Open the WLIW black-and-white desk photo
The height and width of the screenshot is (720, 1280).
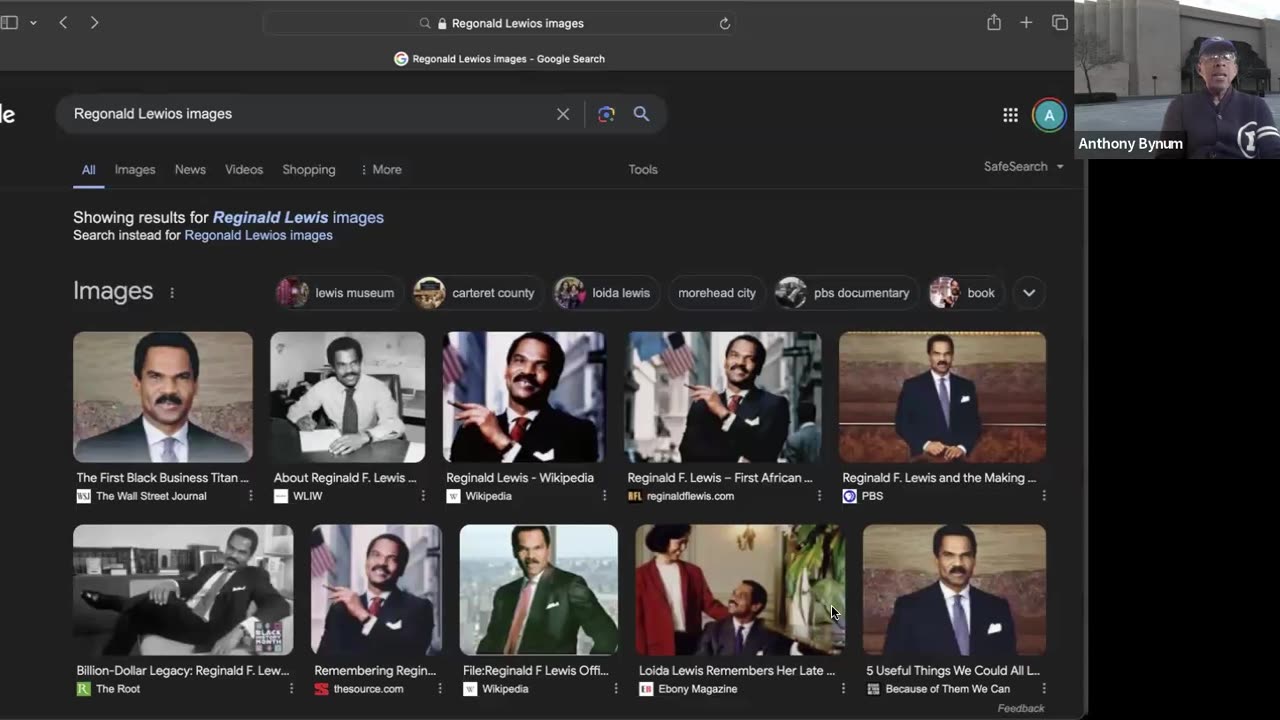click(x=348, y=397)
